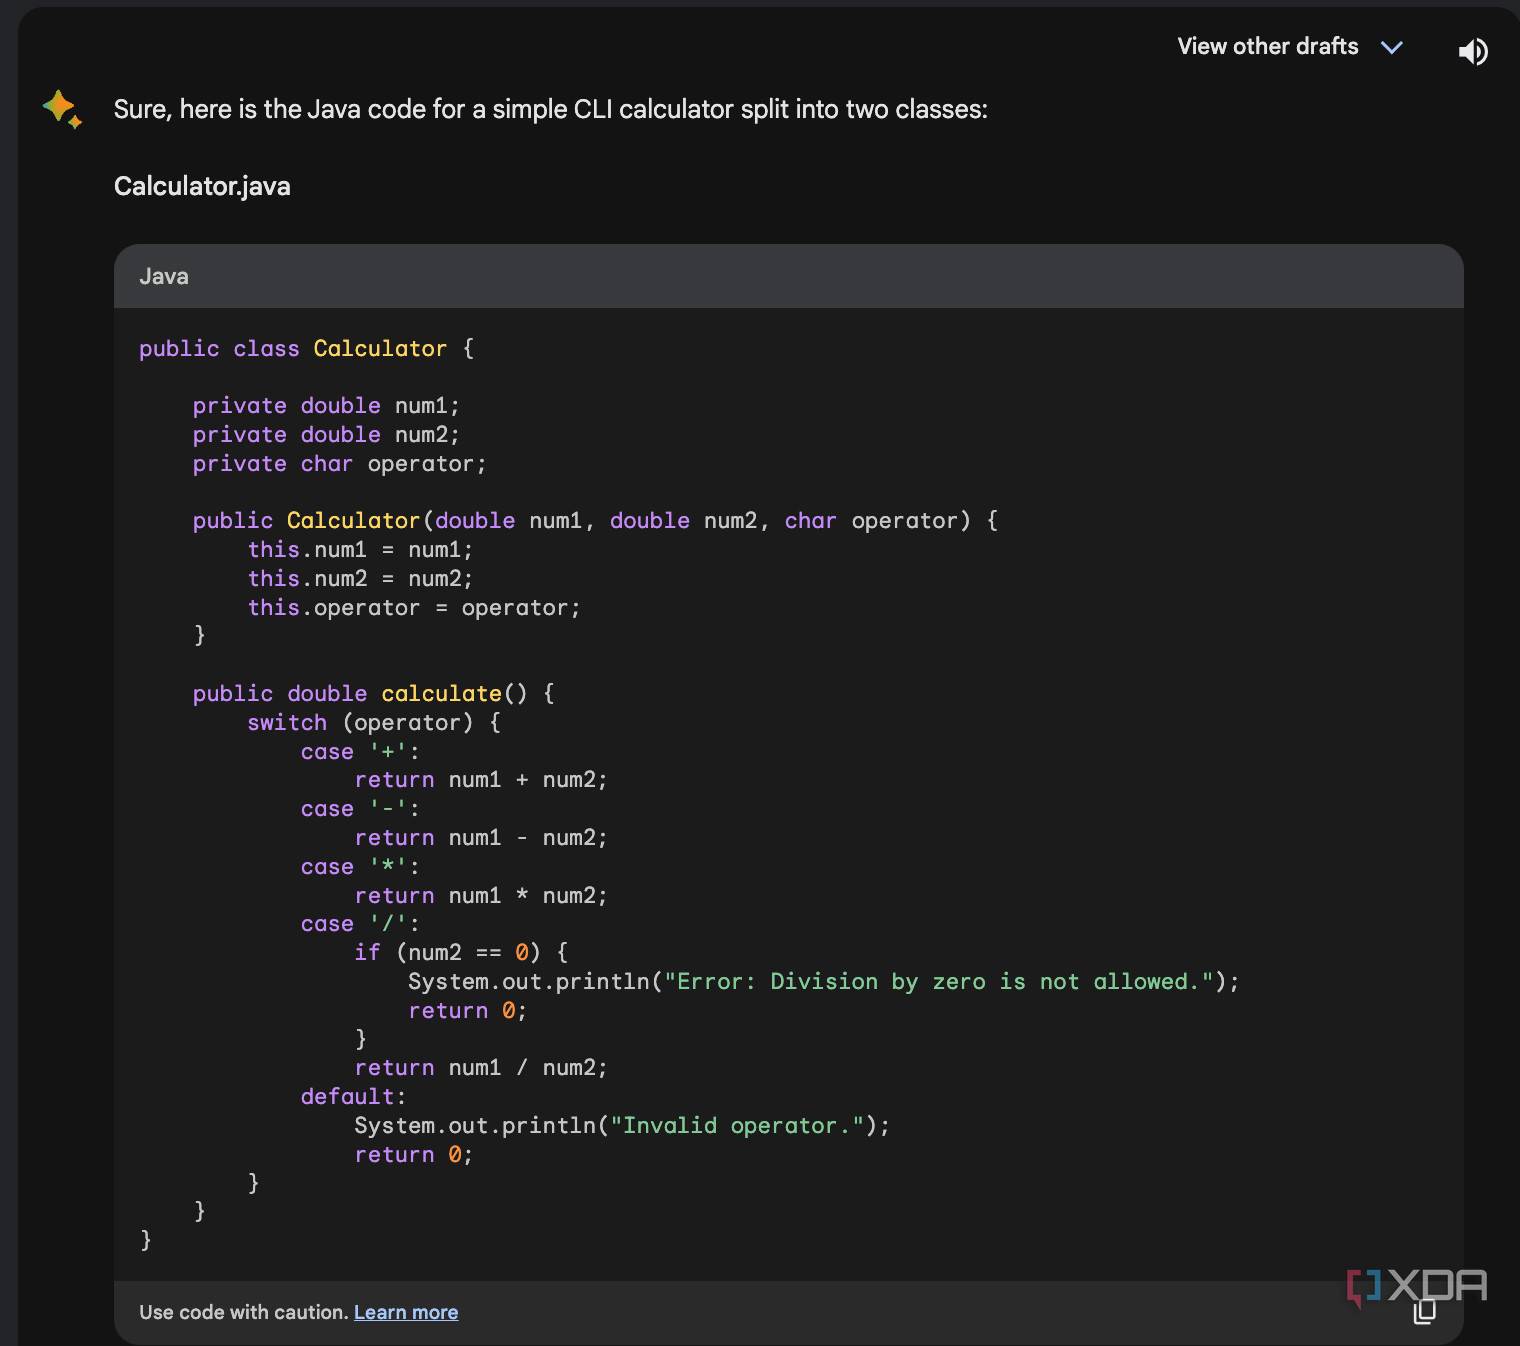
Task: Click the Java language label
Action: [x=164, y=276]
